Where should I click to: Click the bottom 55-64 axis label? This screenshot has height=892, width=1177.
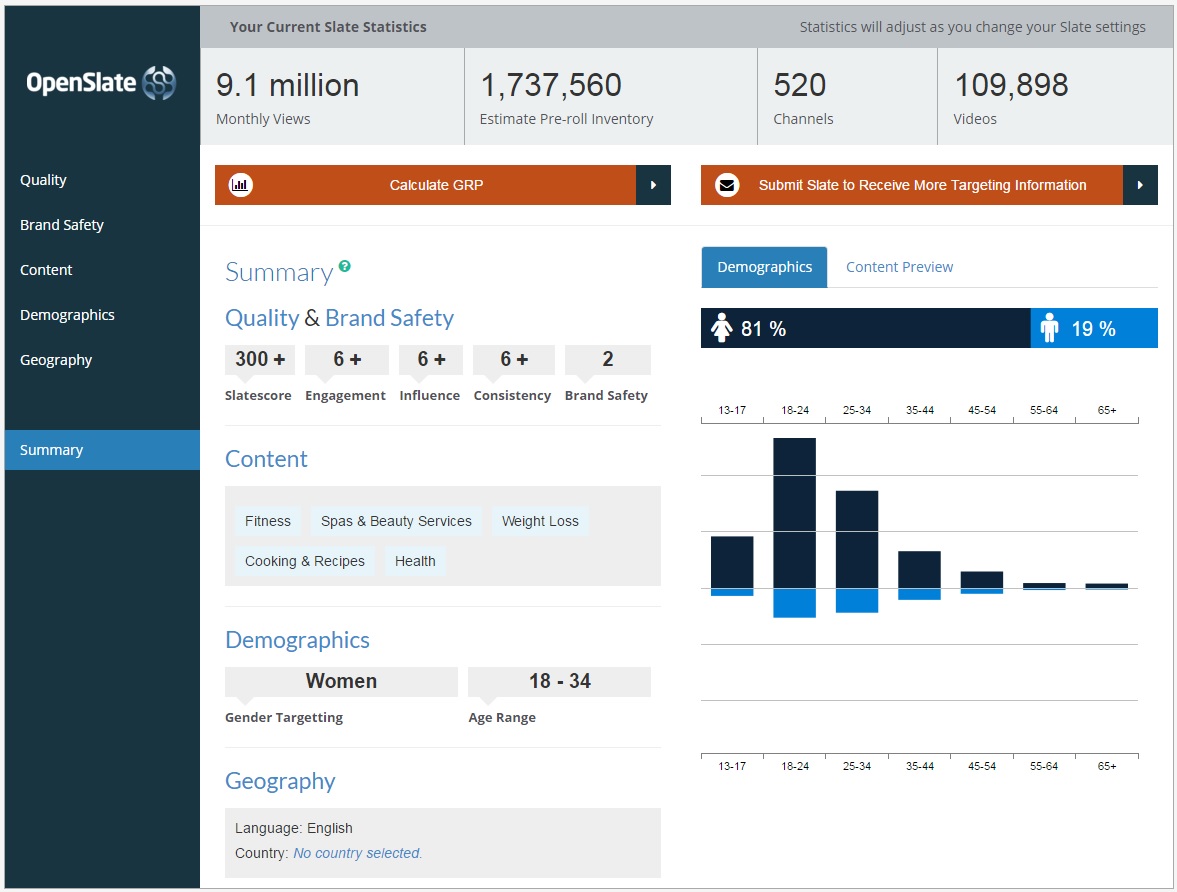coord(1043,766)
